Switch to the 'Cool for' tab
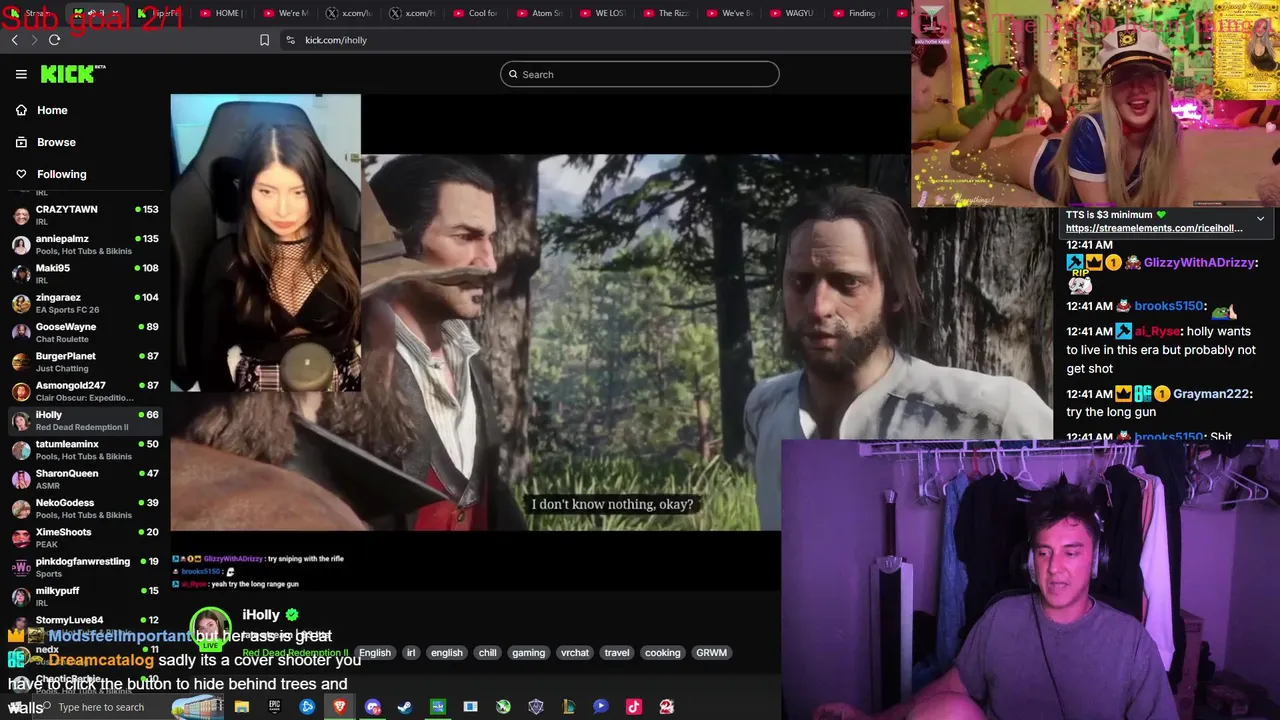Screen dimensions: 1280x720 pyautogui.click(x=474, y=13)
